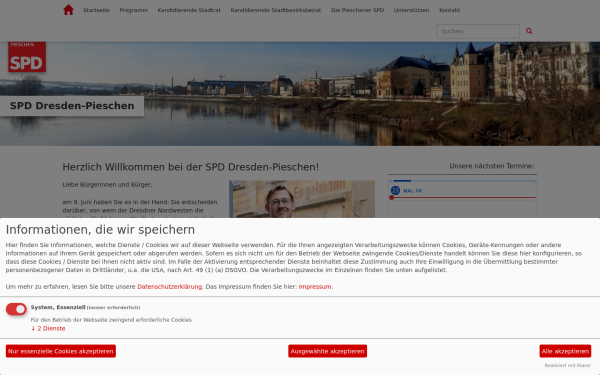Click the SPD Pieschen logo

[27, 57]
